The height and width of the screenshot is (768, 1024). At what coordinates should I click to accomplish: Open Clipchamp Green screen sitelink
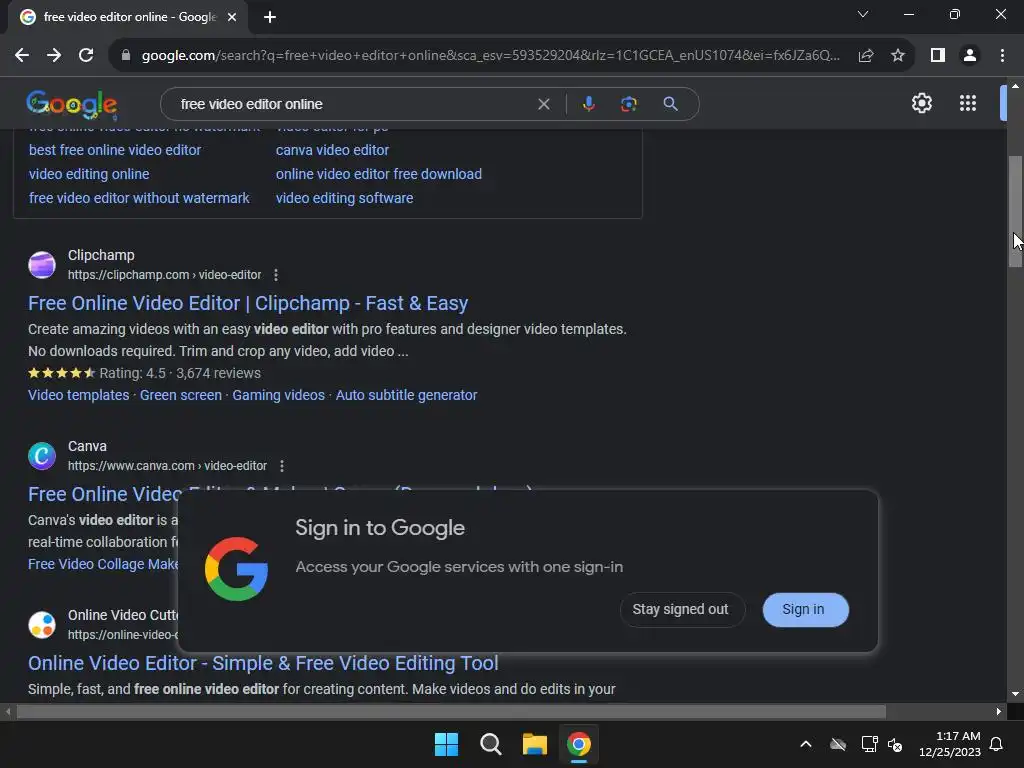coord(181,396)
